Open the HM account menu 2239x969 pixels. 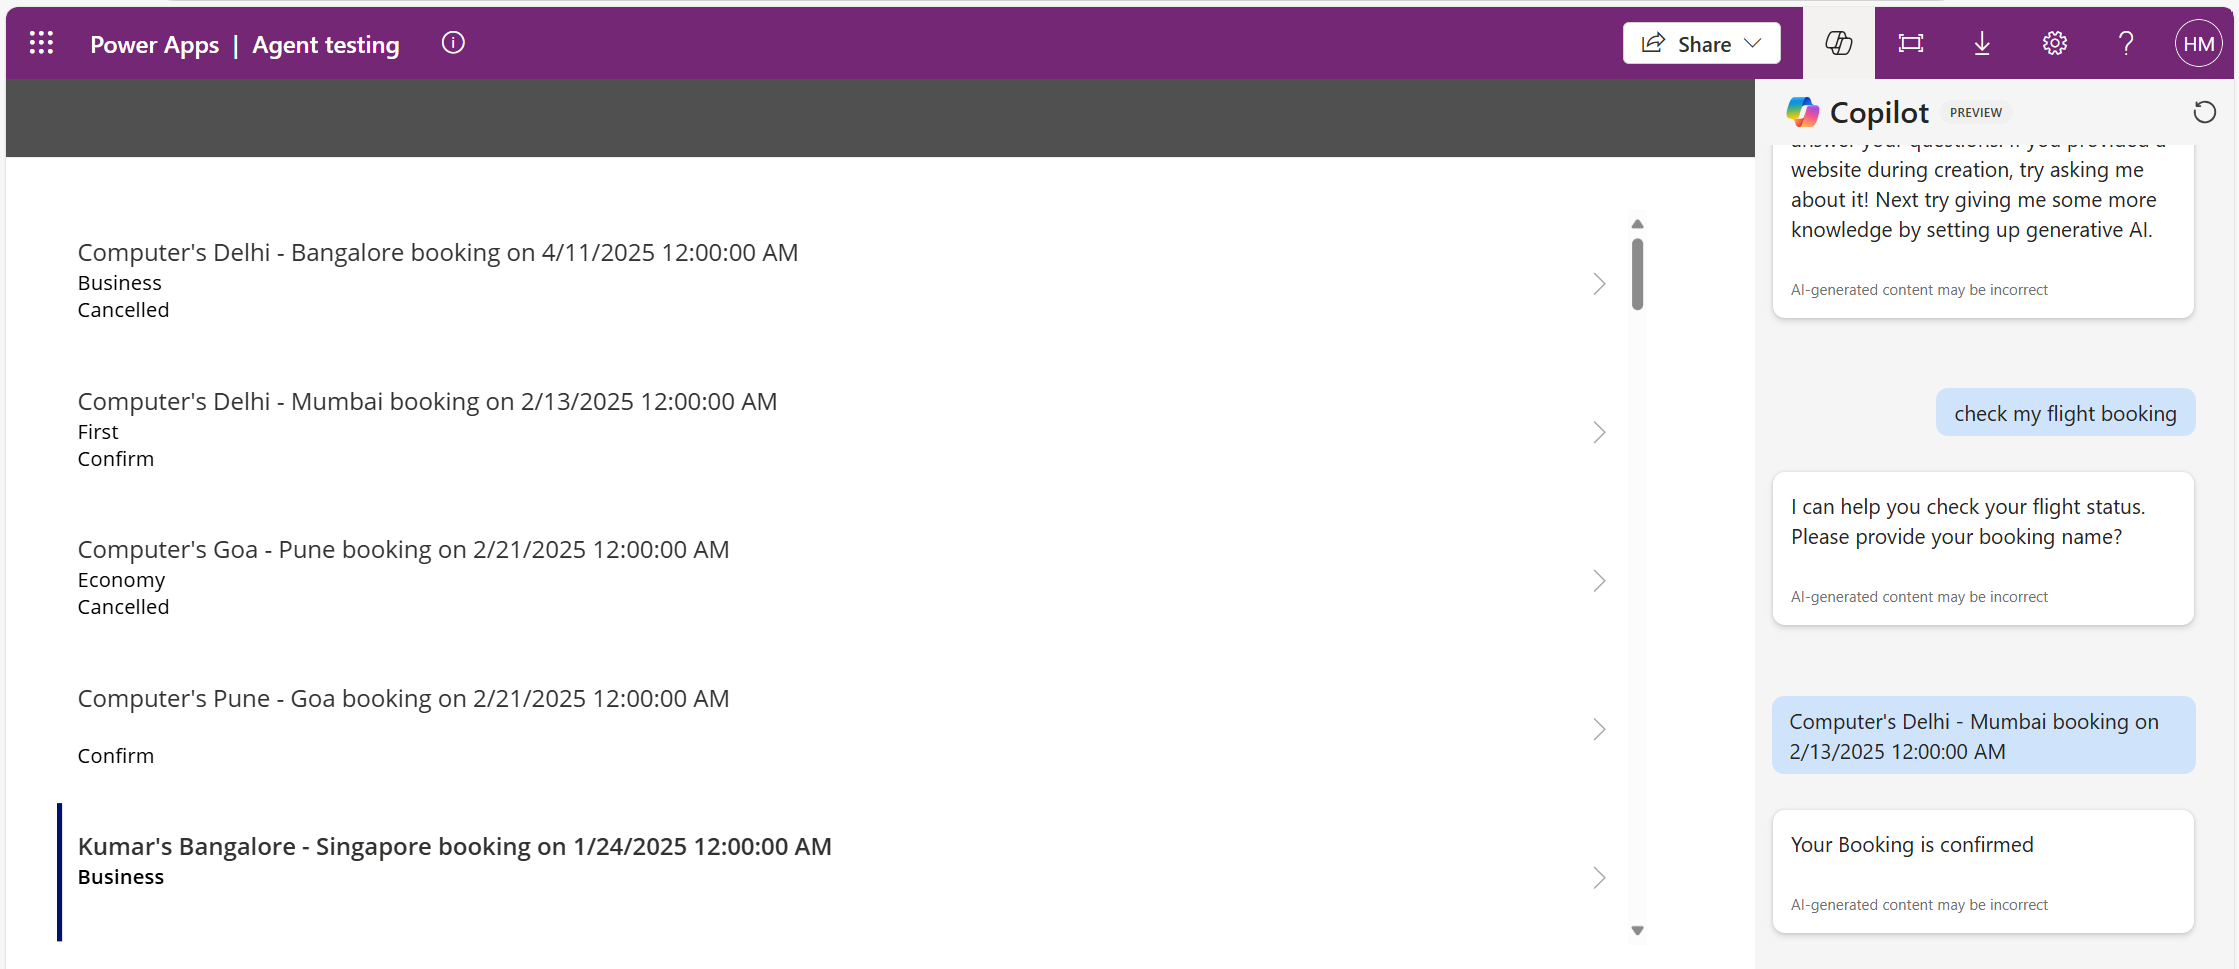click(x=2198, y=43)
